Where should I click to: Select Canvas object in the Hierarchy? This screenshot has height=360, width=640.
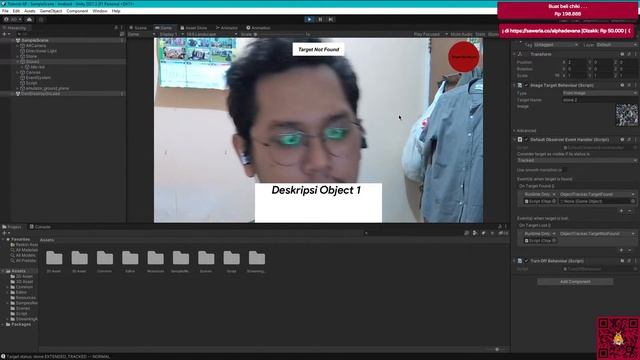[33, 72]
